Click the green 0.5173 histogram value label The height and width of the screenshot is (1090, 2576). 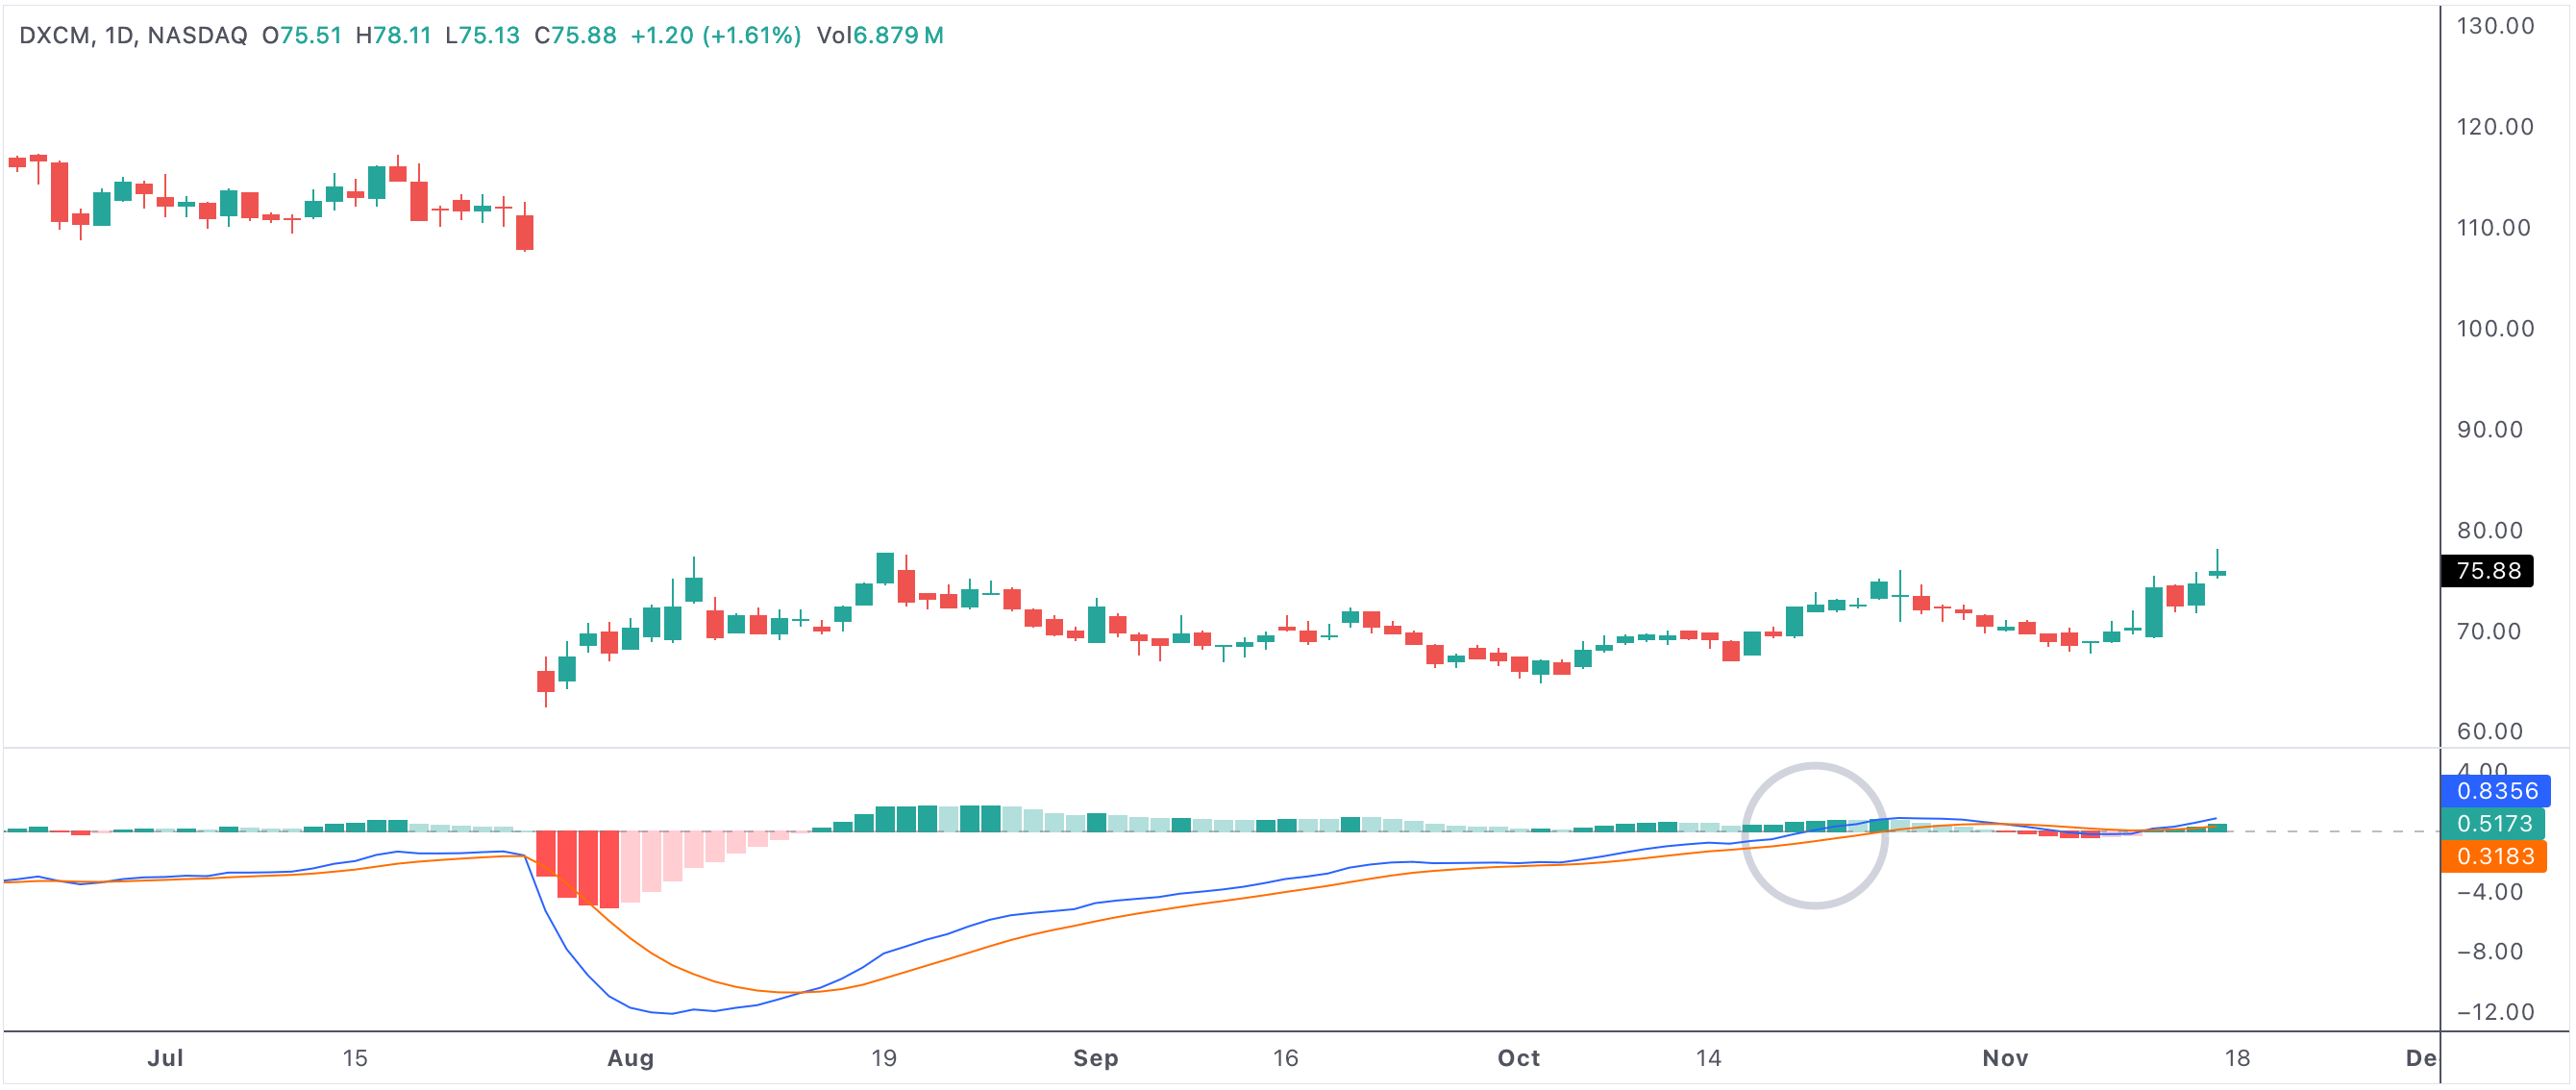coord(2493,824)
